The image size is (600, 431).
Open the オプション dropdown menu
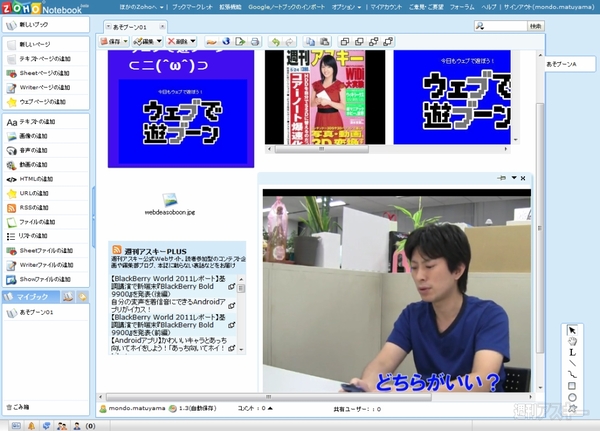tap(346, 7)
